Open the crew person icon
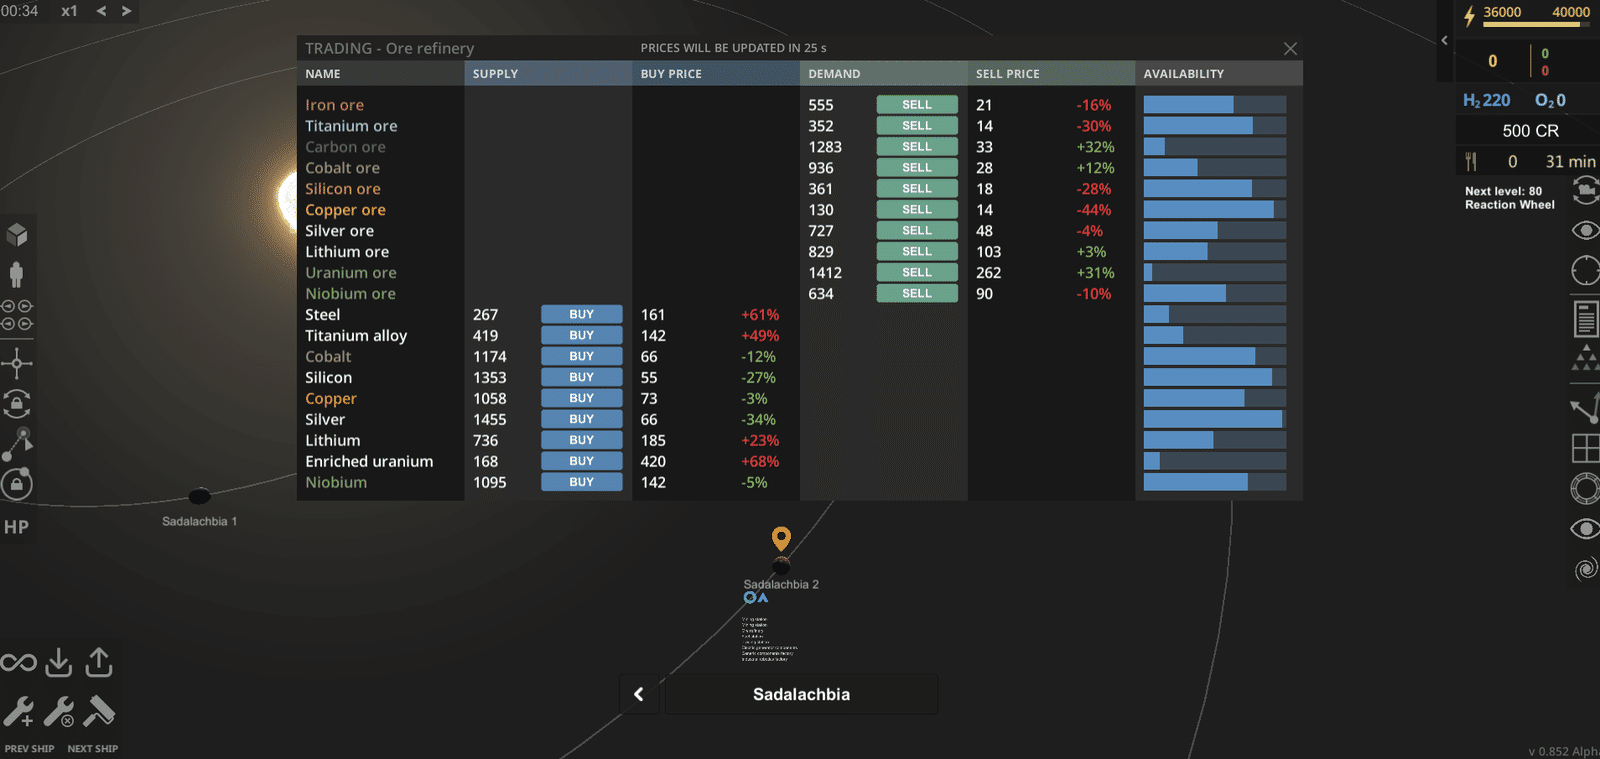 [x=16, y=274]
